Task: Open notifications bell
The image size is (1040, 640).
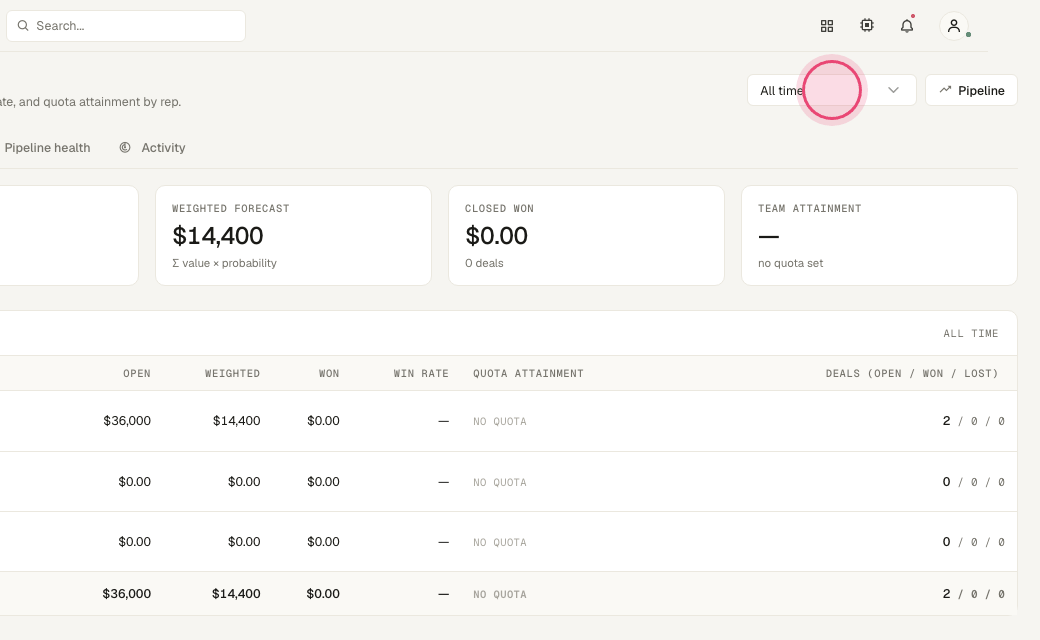Action: coord(907,26)
